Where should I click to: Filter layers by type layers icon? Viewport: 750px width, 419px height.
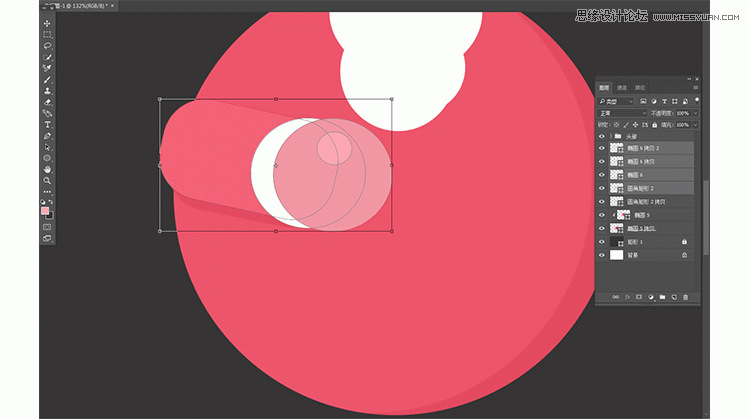pyautogui.click(x=664, y=101)
